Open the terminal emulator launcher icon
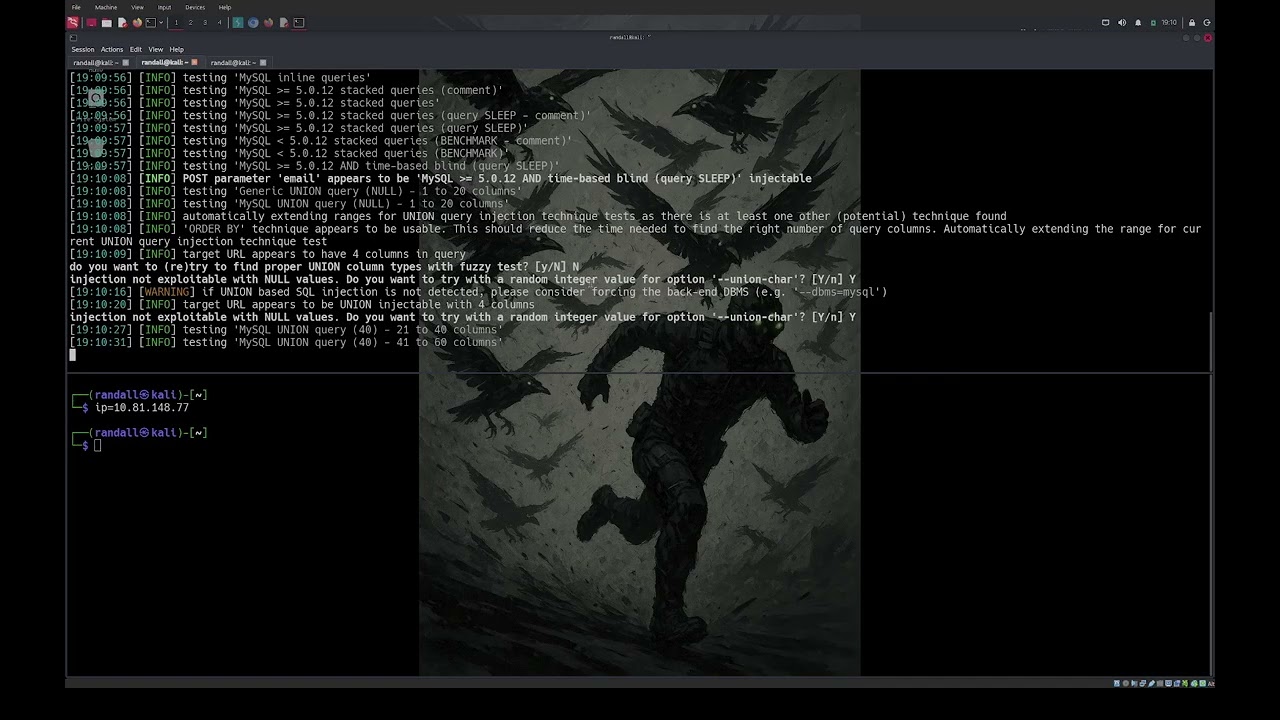The width and height of the screenshot is (1280, 720). [150, 22]
